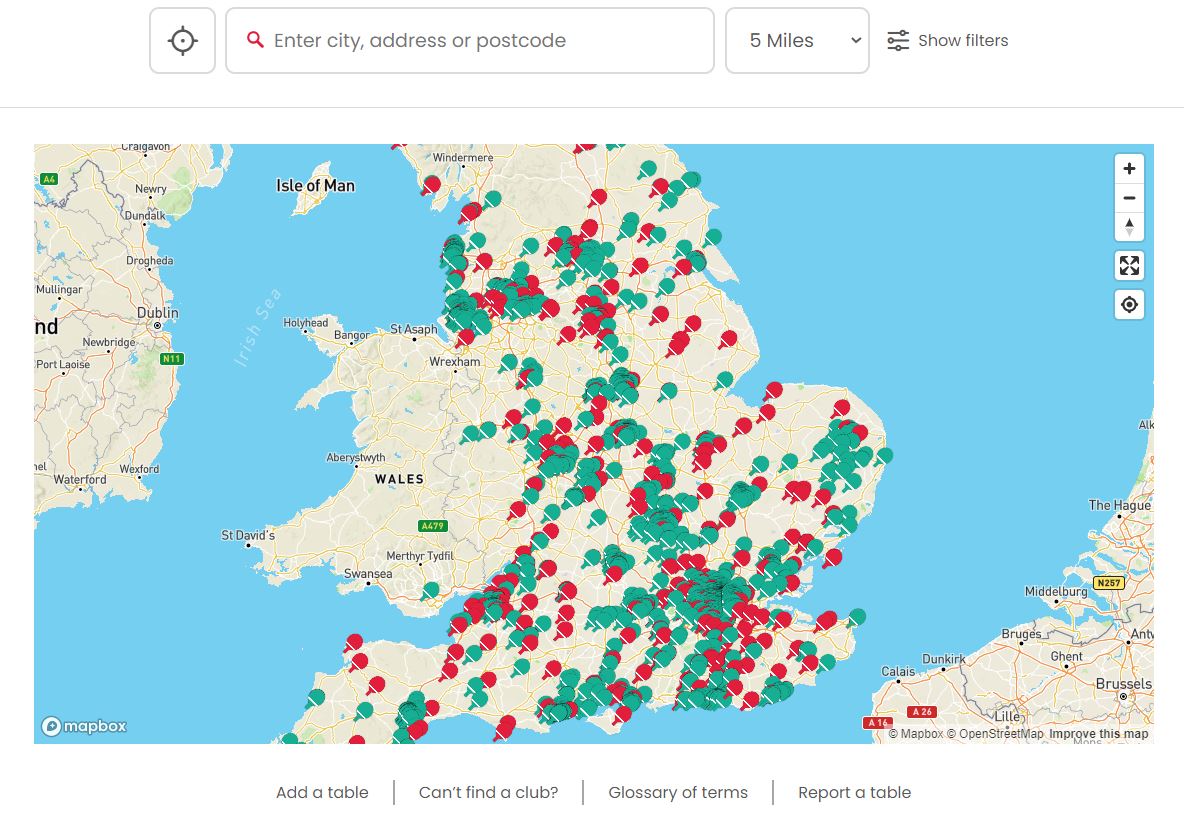The height and width of the screenshot is (832, 1184).
Task: Click the Middelburg map label
Action: tap(1056, 592)
